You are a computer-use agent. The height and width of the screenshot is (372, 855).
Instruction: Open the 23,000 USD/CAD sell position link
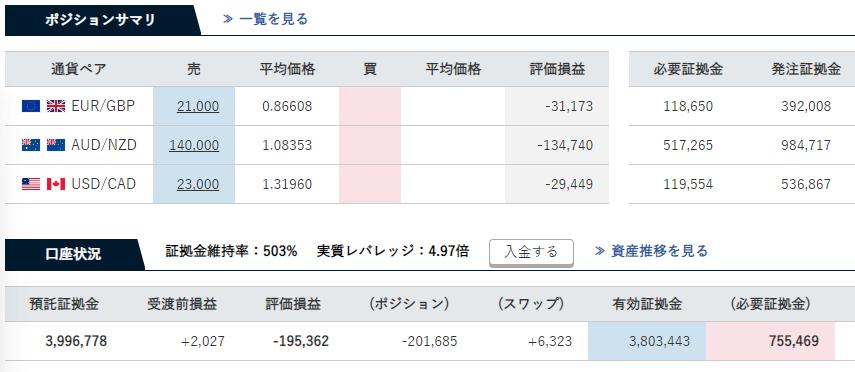click(x=198, y=185)
